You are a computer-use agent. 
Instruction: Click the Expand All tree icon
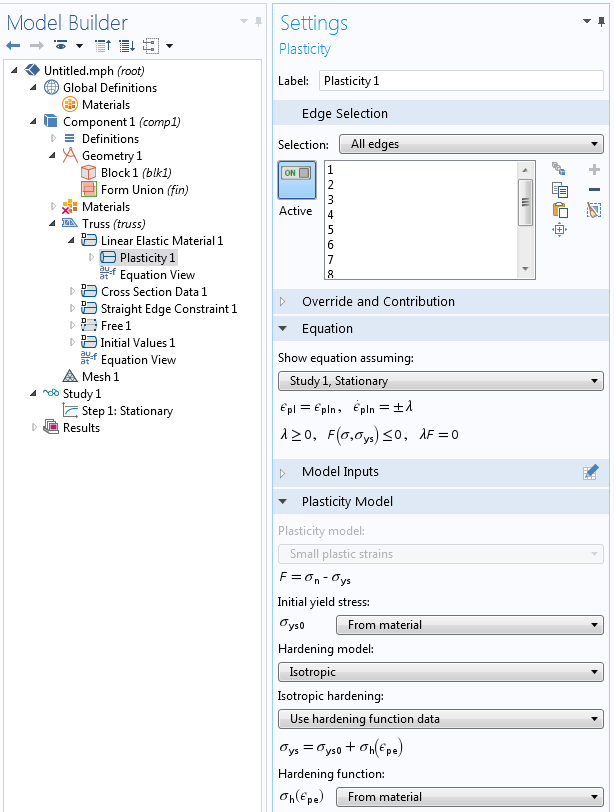pos(126,46)
